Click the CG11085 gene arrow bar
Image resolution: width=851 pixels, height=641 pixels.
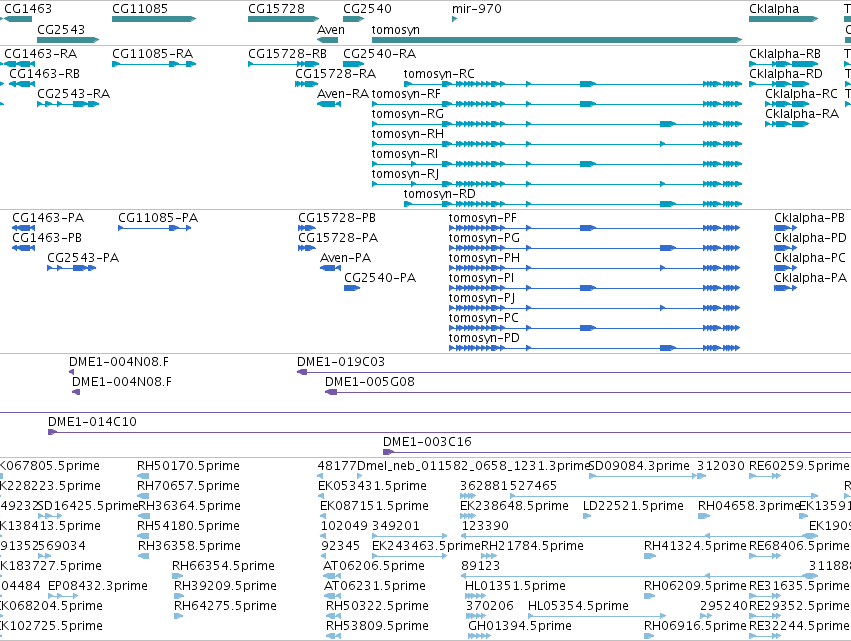(154, 19)
